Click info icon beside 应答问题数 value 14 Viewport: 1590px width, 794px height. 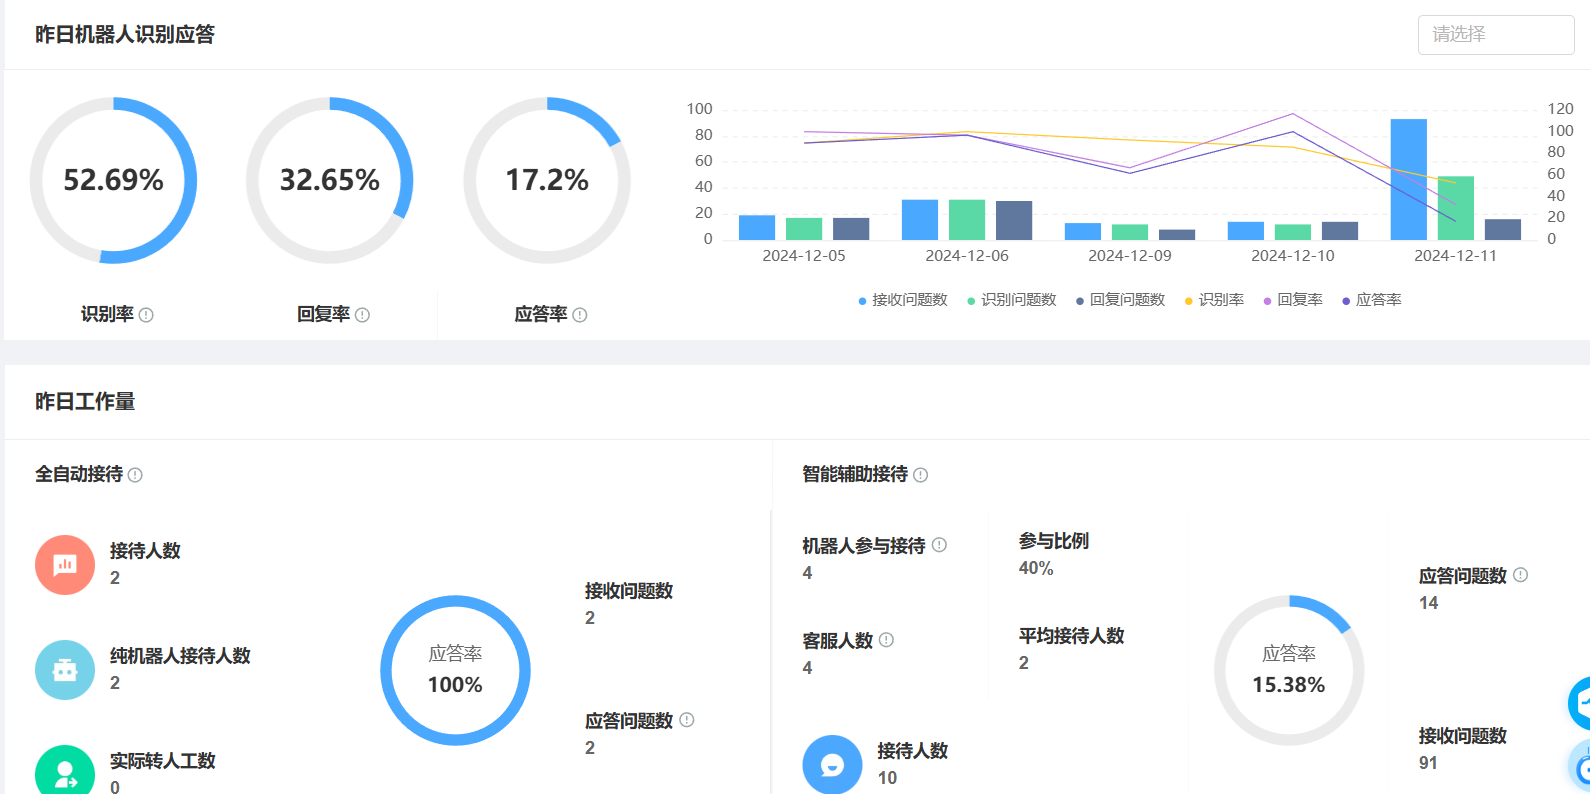[x=1520, y=575]
